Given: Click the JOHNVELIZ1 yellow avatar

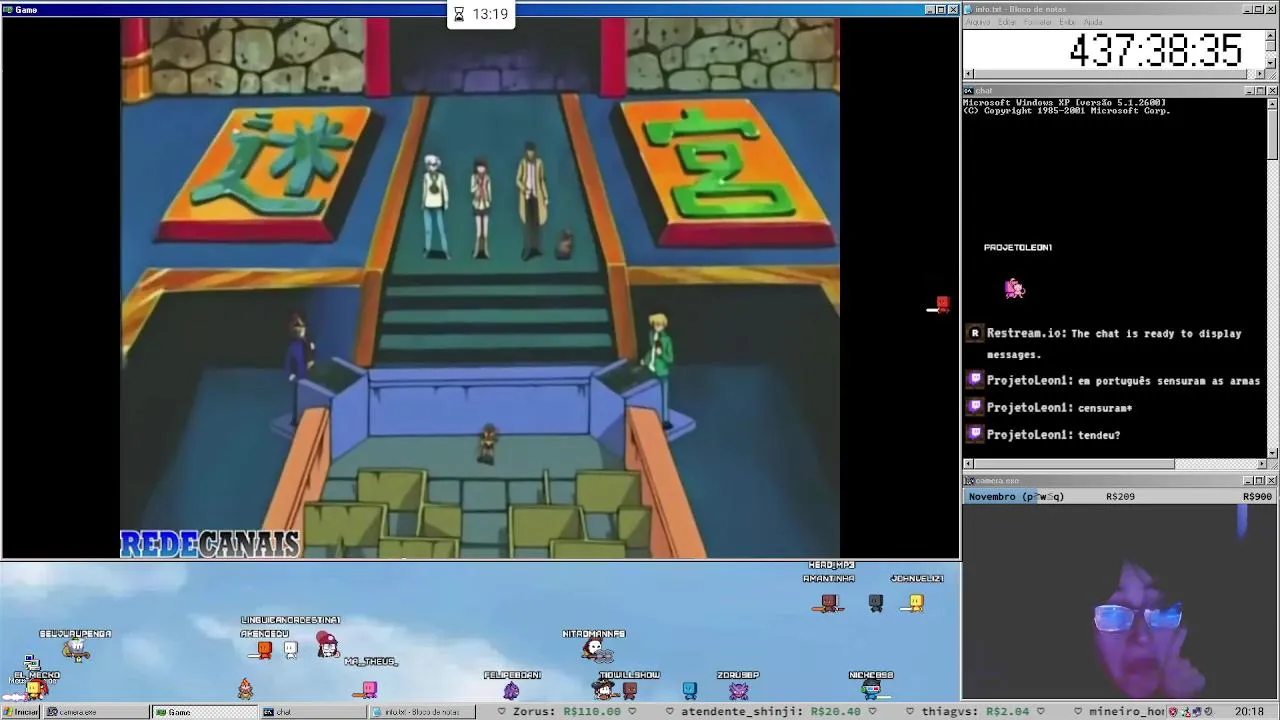Looking at the screenshot, I should (915, 602).
